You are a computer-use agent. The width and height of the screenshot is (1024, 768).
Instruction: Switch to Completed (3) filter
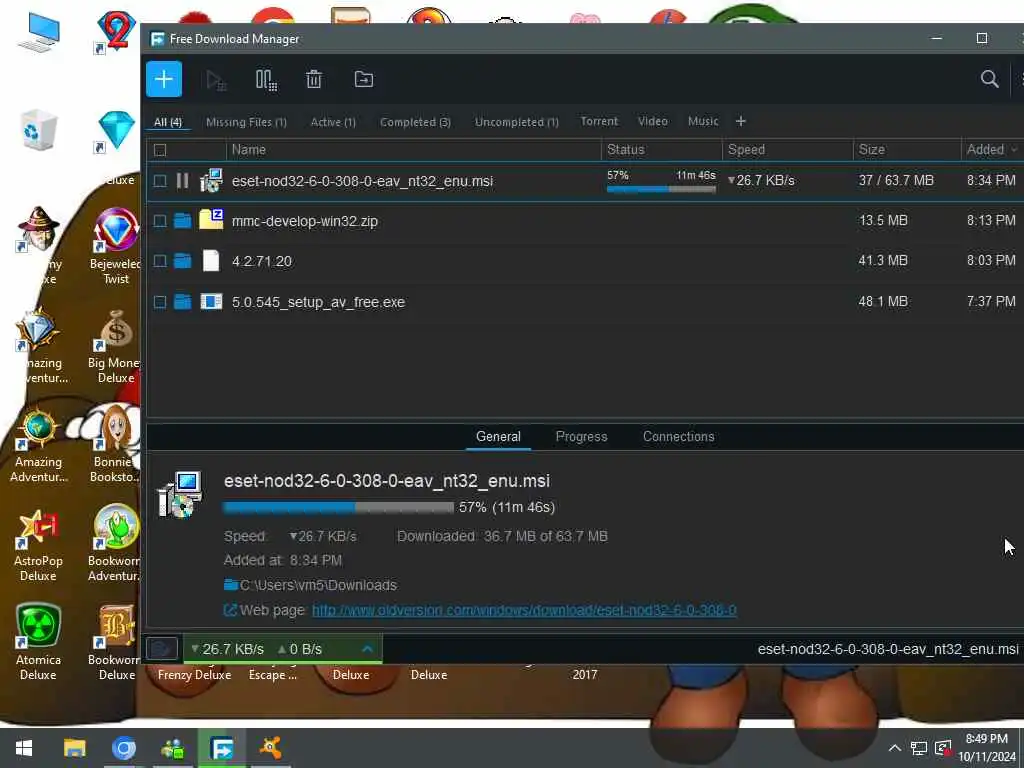(415, 122)
